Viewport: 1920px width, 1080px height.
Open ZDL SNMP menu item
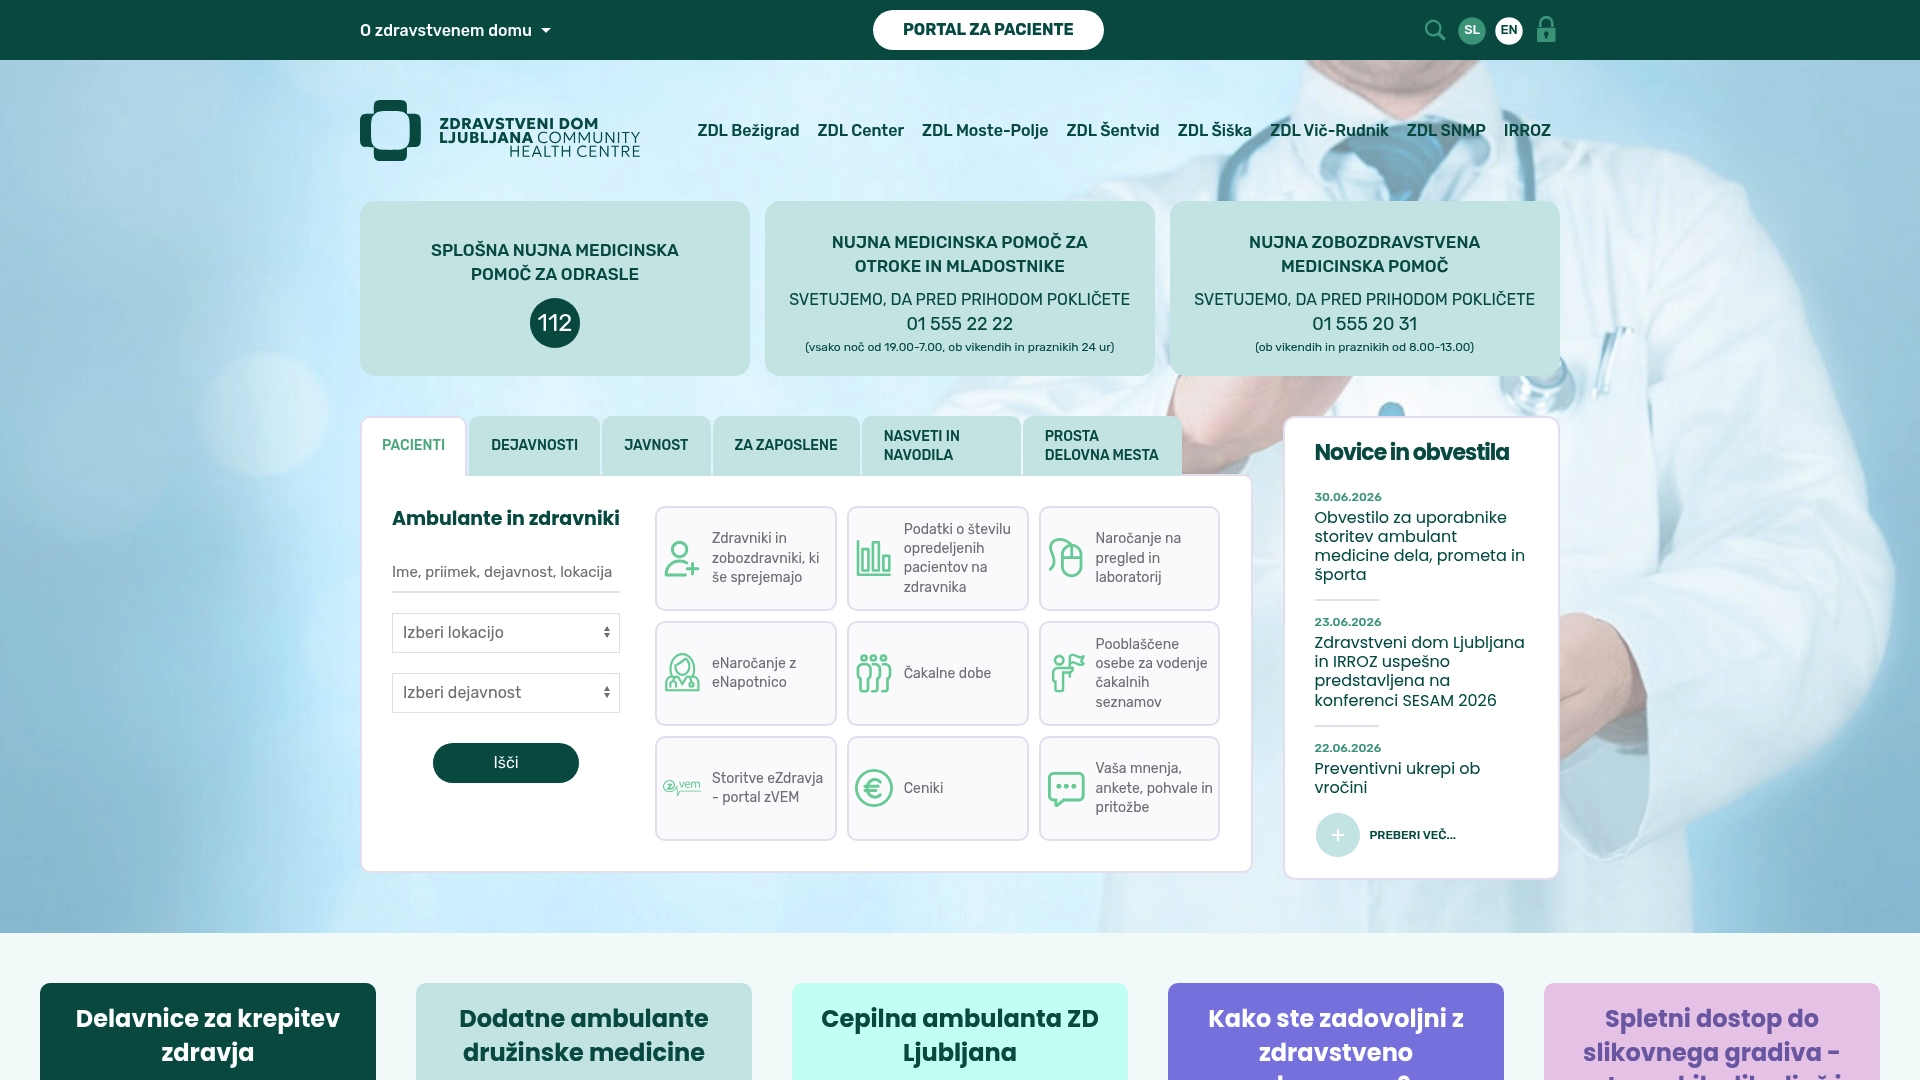1446,130
